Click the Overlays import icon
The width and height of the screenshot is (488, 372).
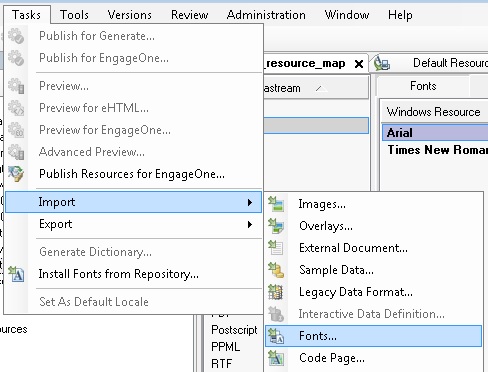276,226
